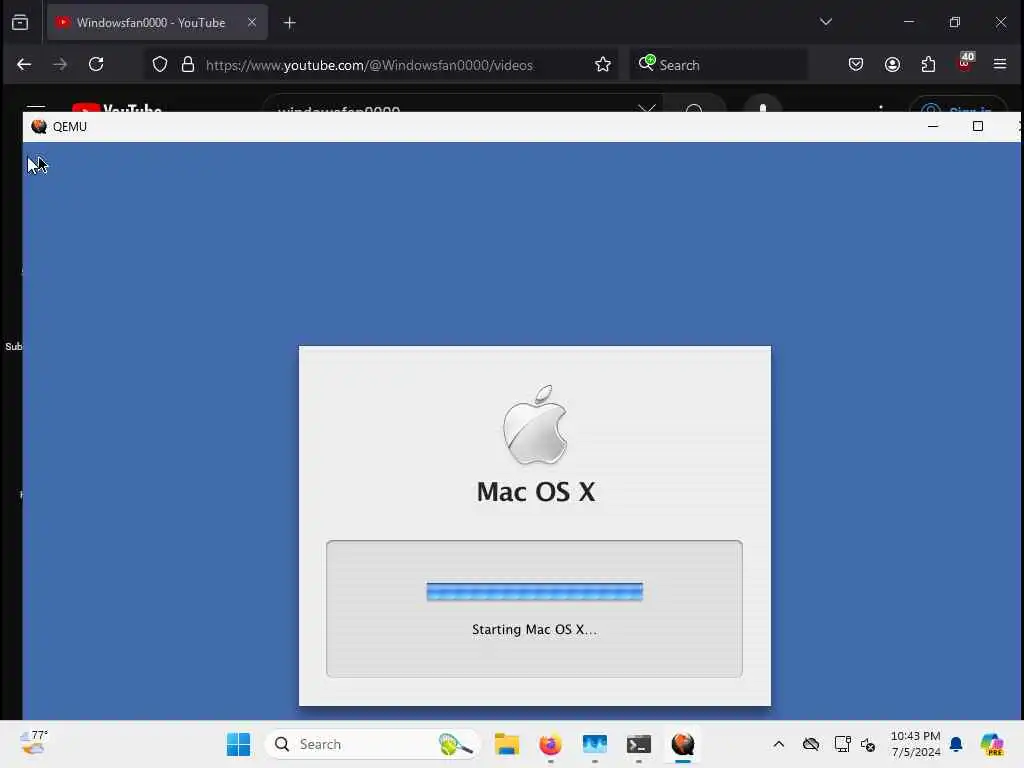This screenshot has width=1024, height=768.
Task: Expand the hidden system tray icons chevron
Action: 778,744
